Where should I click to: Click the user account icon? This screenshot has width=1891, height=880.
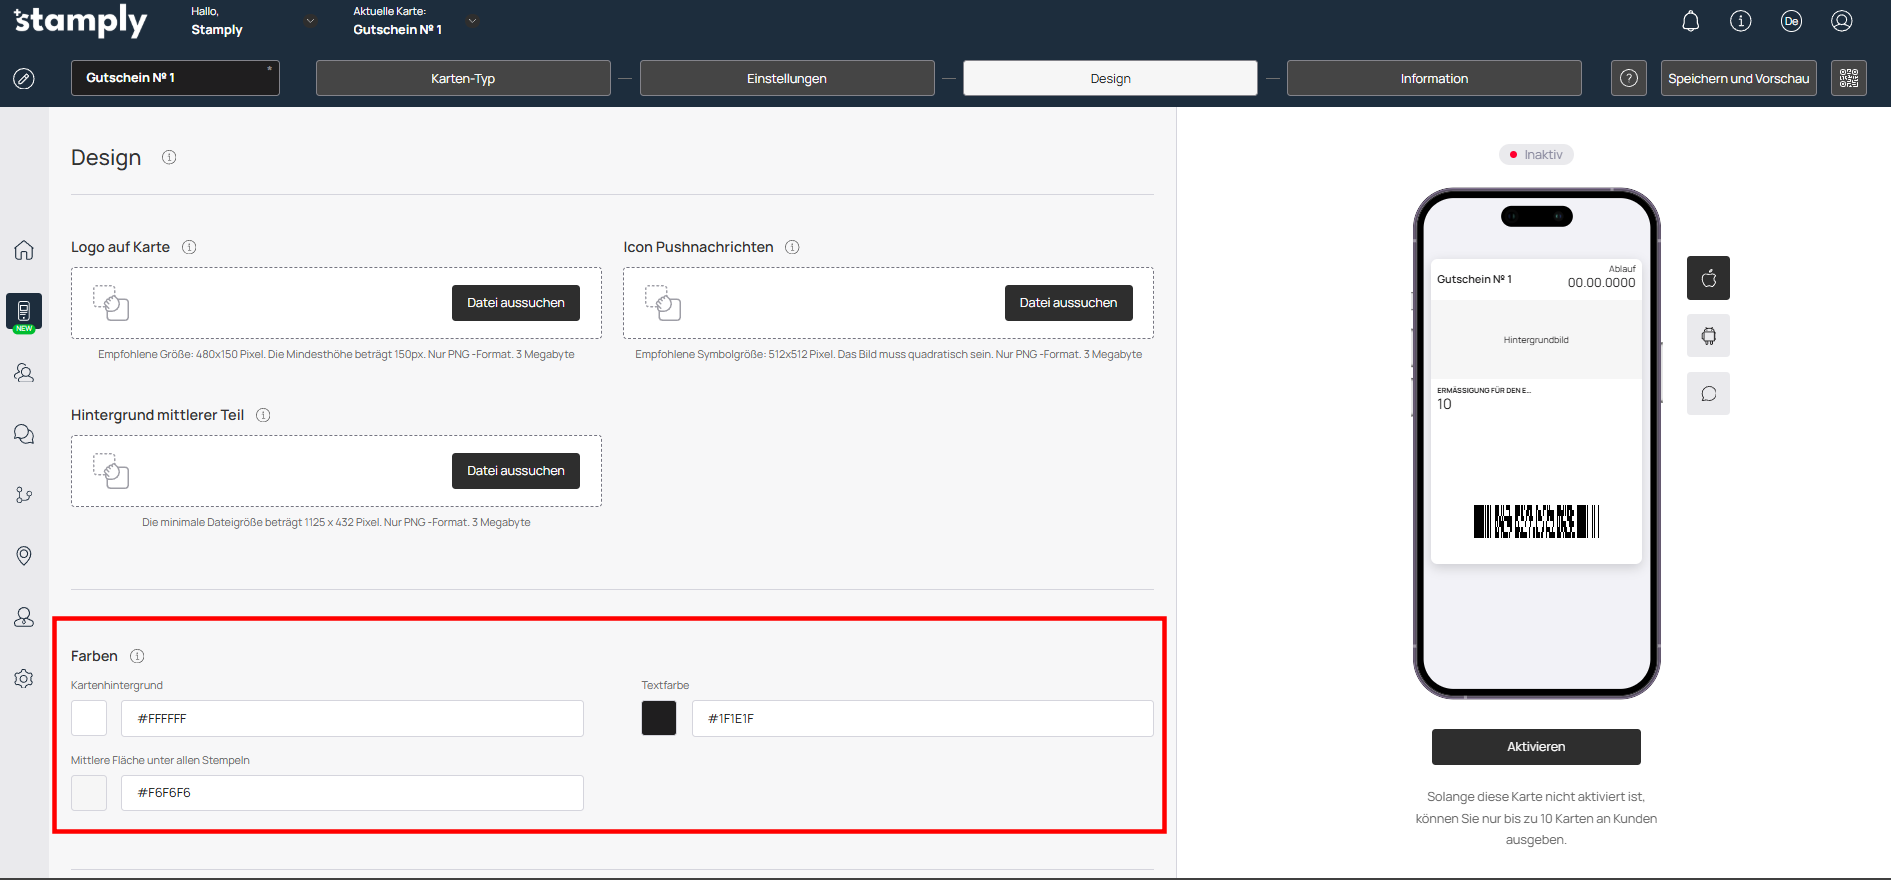tap(1841, 21)
